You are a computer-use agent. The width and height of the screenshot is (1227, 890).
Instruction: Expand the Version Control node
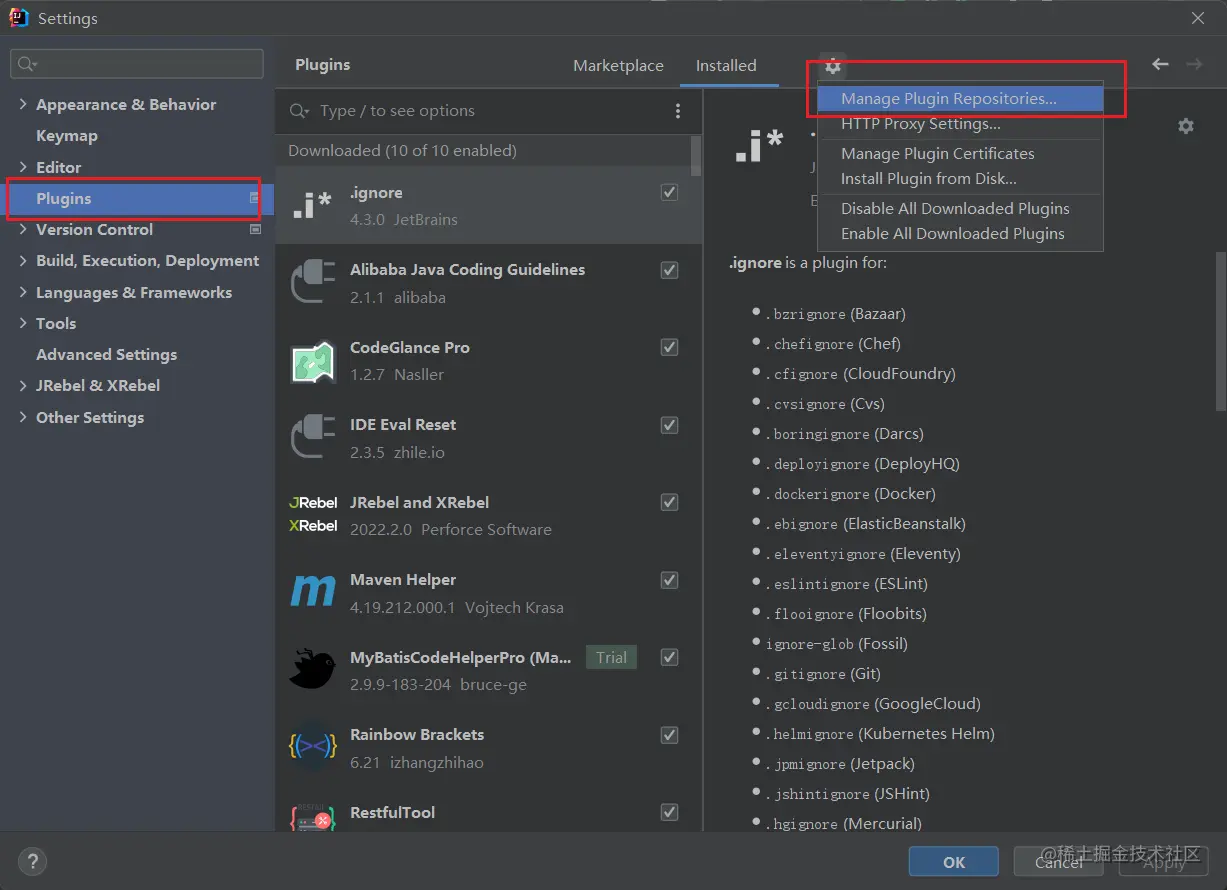[x=23, y=229]
